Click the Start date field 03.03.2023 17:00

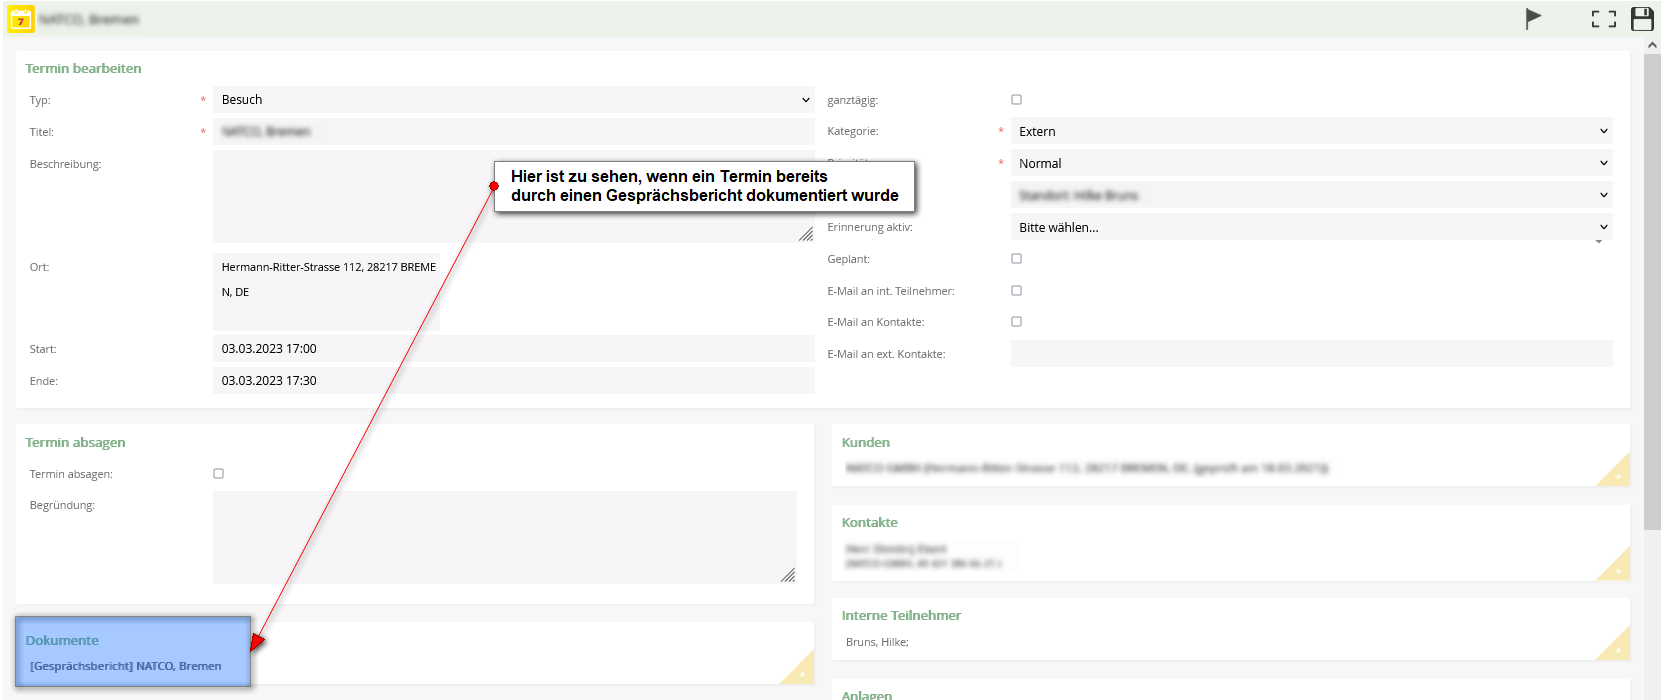coord(513,349)
